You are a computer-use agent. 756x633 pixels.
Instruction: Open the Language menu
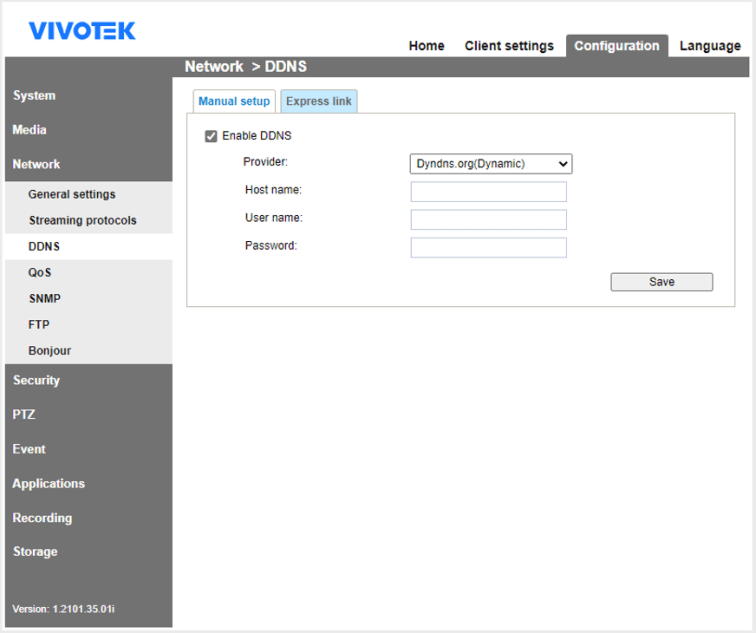point(710,46)
